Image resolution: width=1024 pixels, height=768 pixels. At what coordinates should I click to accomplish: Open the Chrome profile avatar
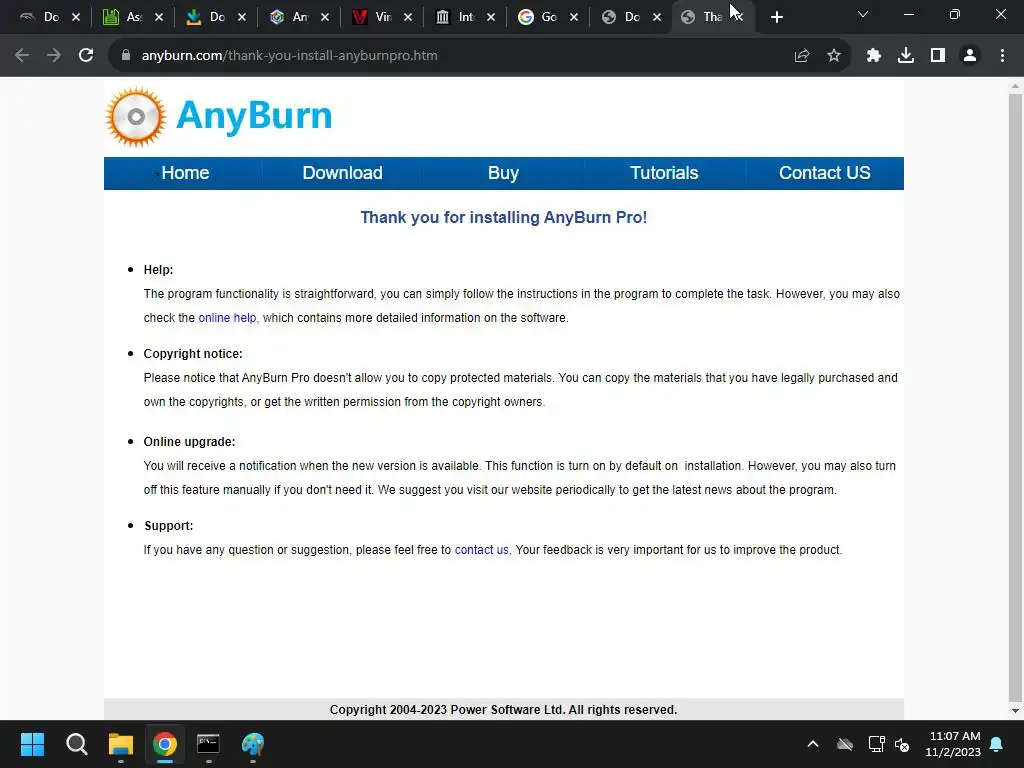click(x=970, y=56)
